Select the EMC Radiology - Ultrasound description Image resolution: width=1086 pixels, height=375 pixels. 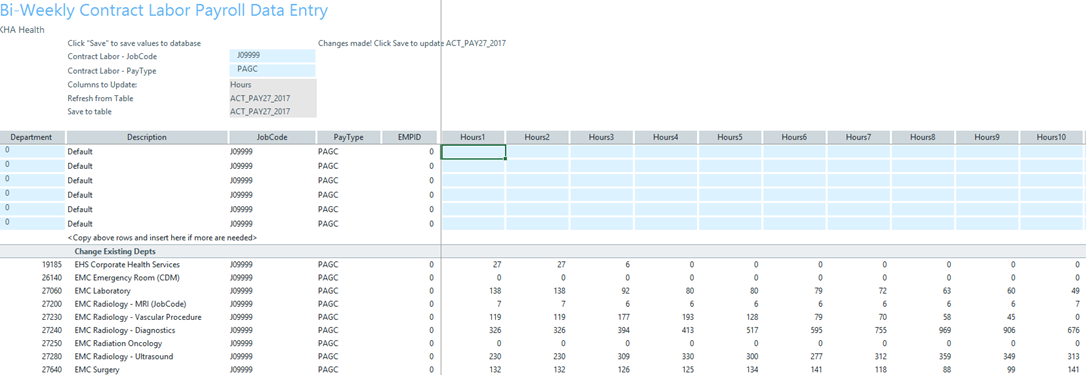[124, 357]
